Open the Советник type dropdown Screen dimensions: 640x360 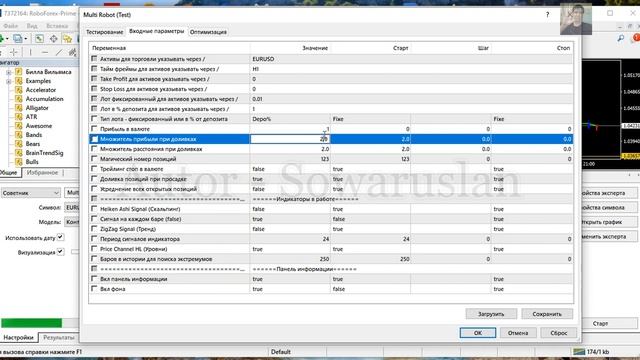31,193
